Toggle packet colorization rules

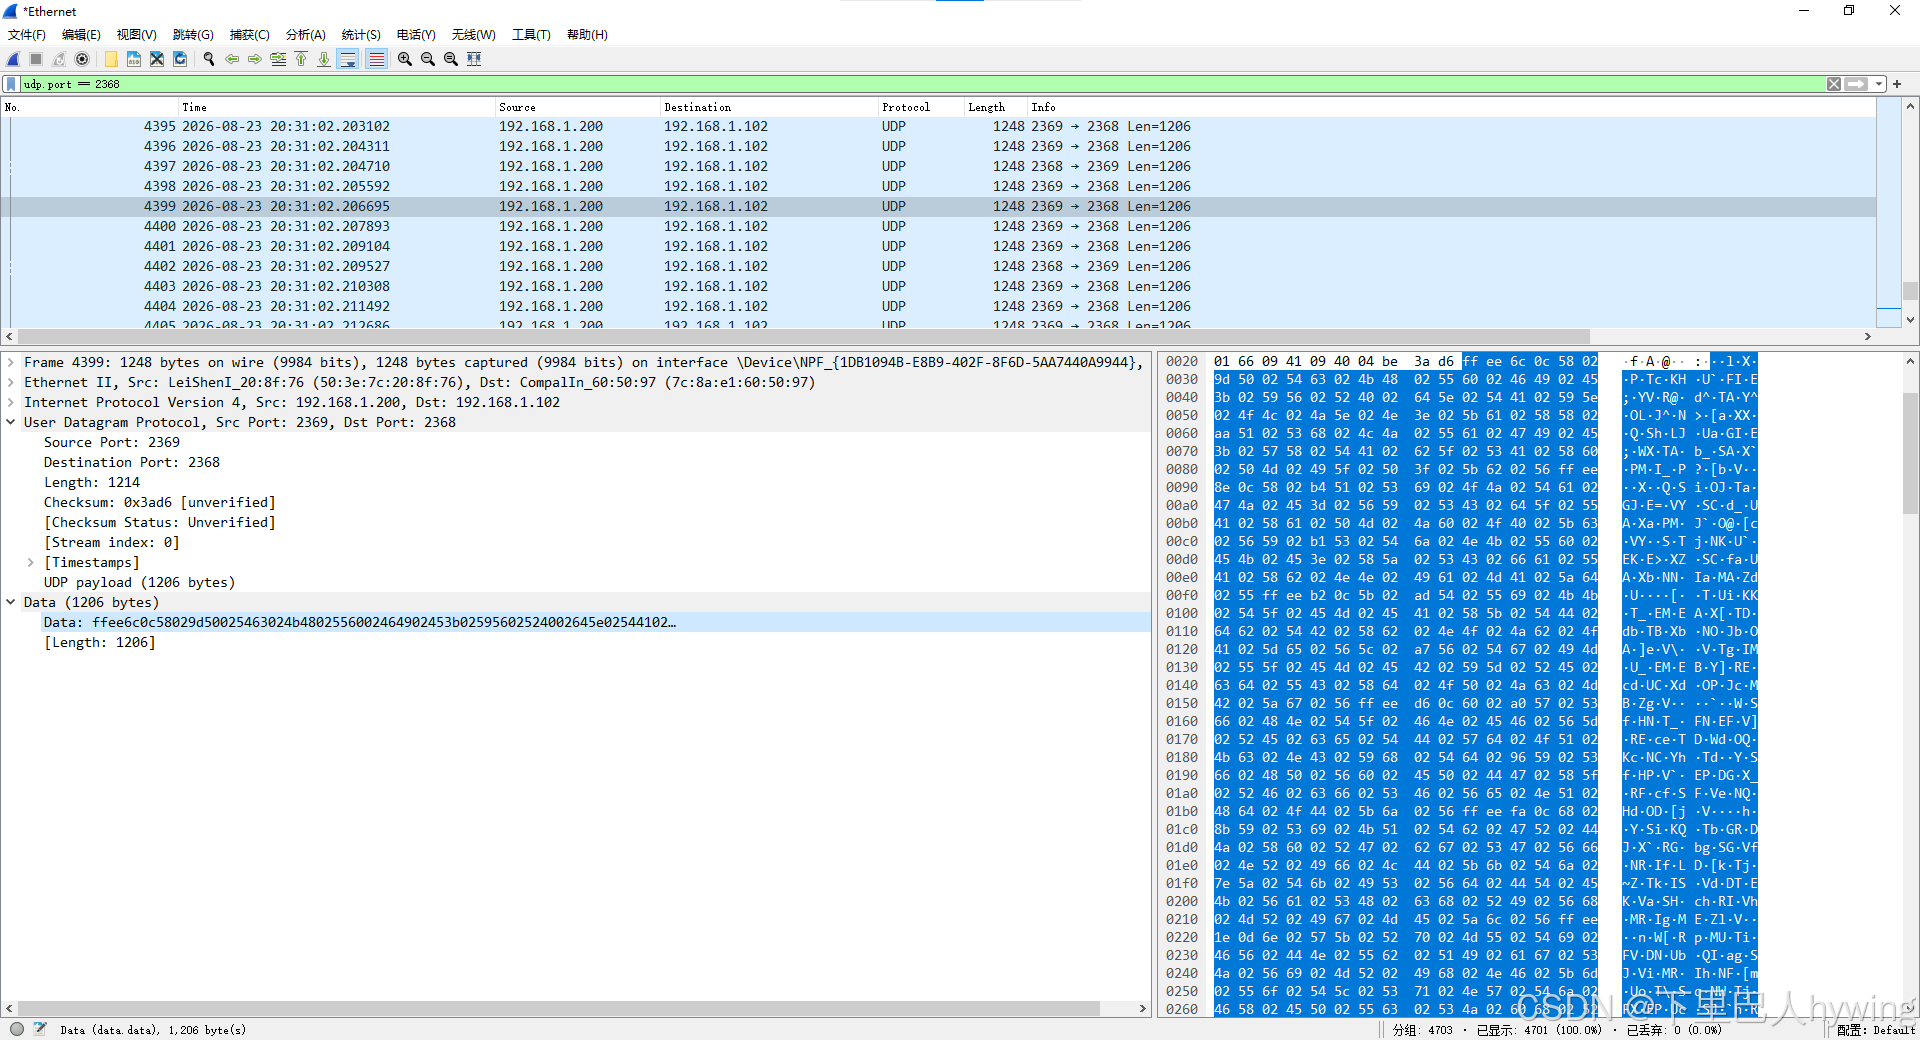(x=376, y=59)
